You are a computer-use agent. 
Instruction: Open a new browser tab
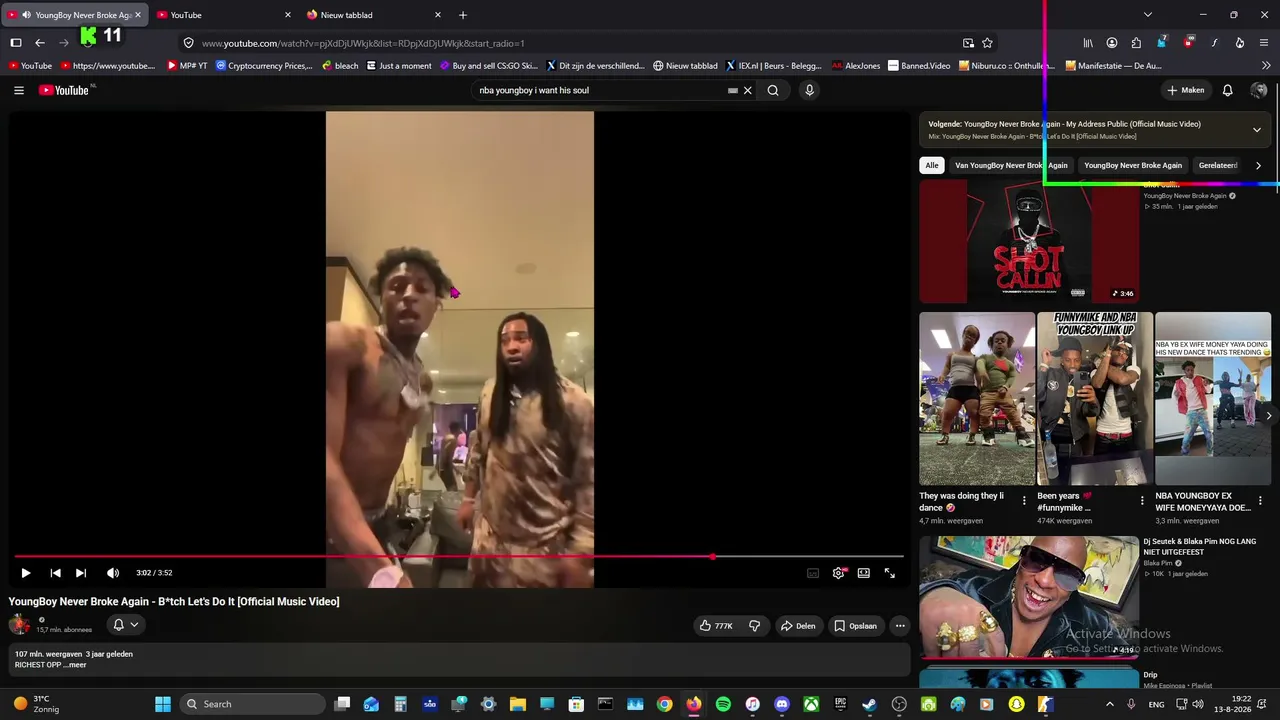point(463,15)
